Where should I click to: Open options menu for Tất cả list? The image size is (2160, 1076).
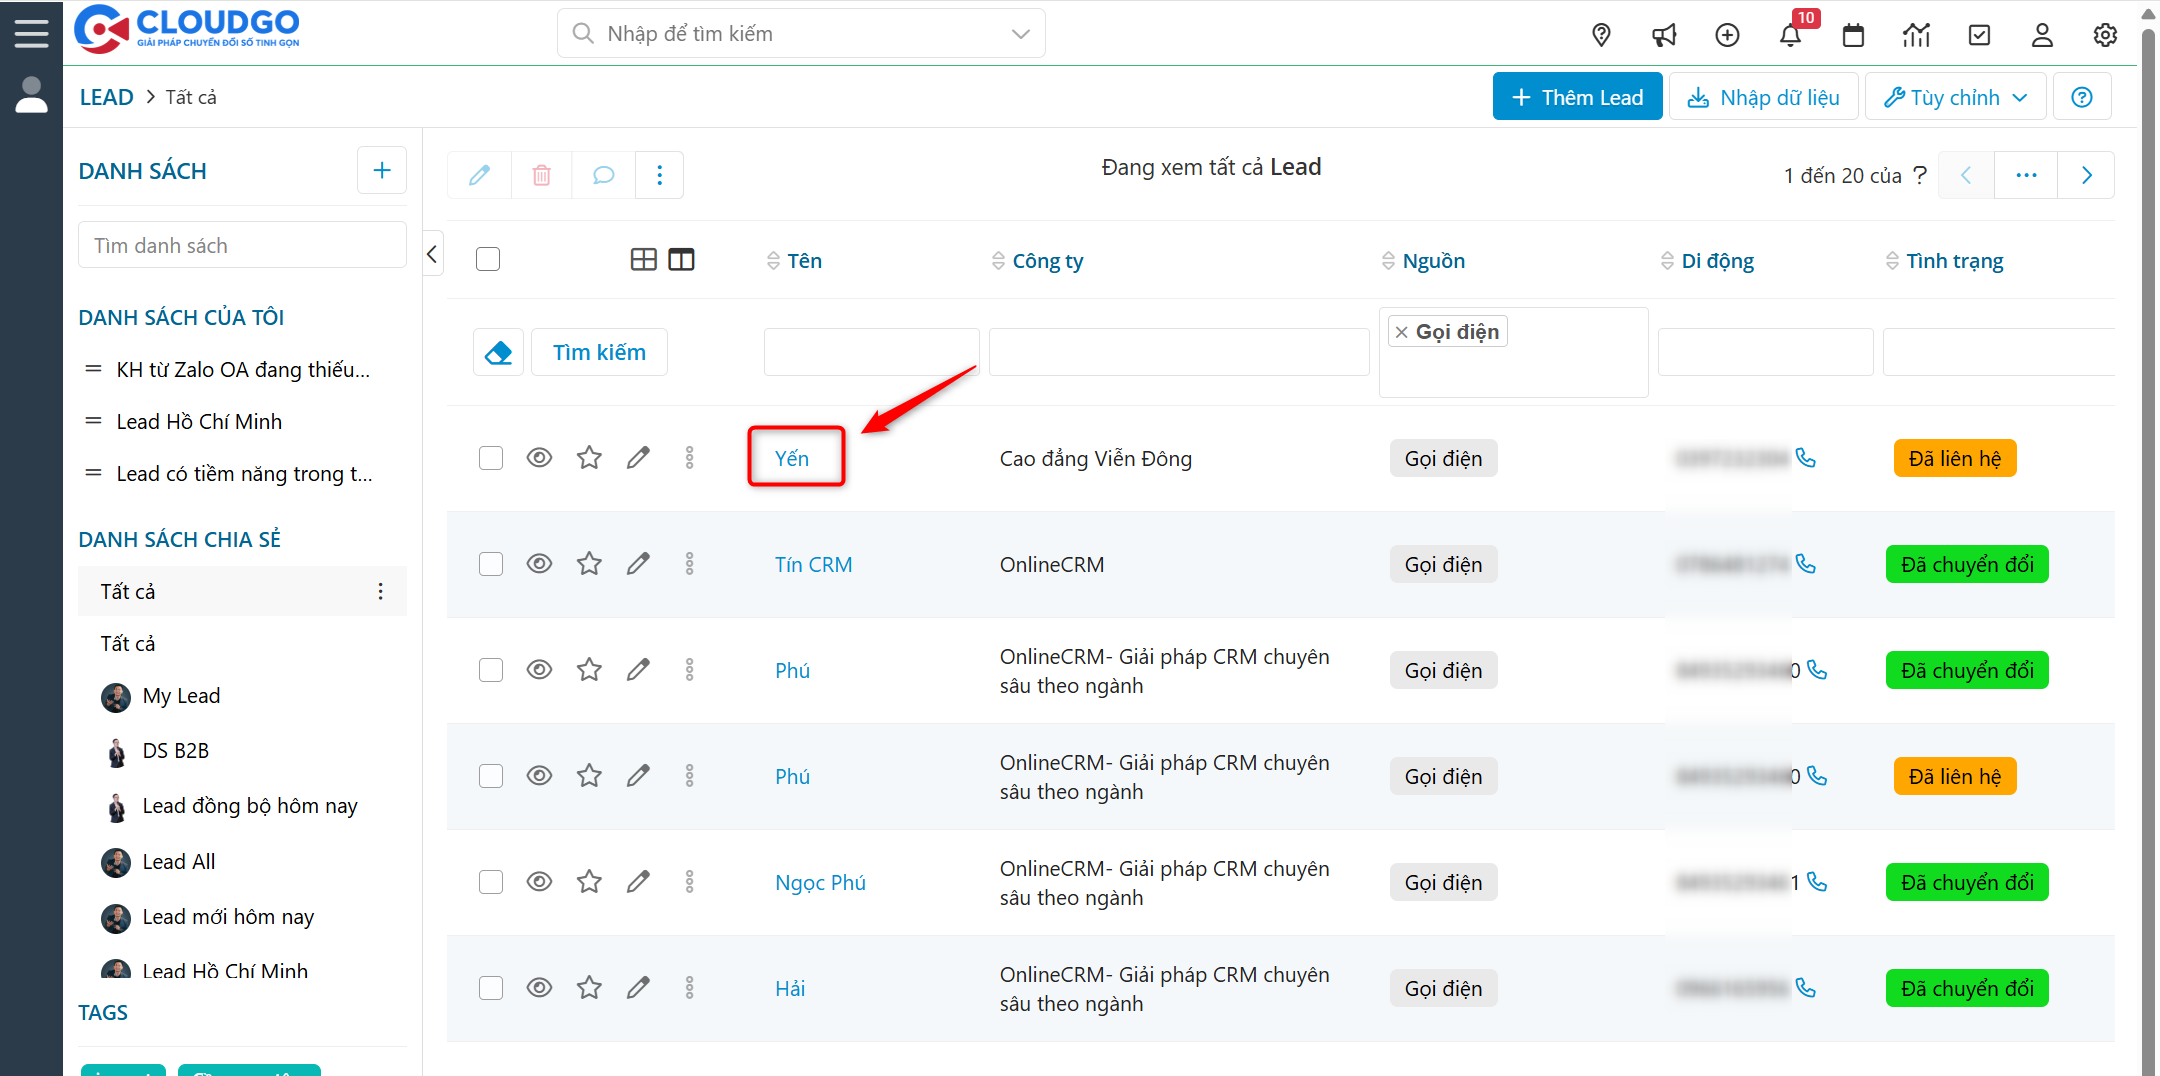tap(380, 591)
